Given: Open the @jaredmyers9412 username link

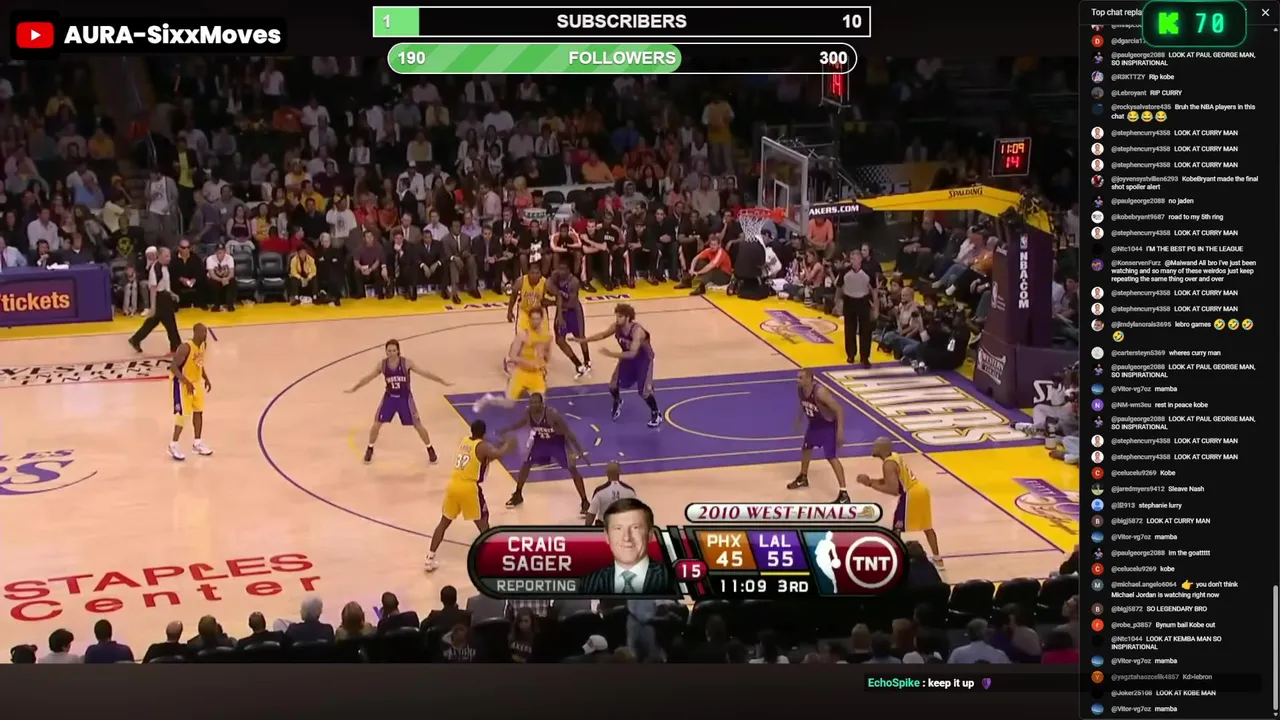Looking at the screenshot, I should click(1138, 489).
